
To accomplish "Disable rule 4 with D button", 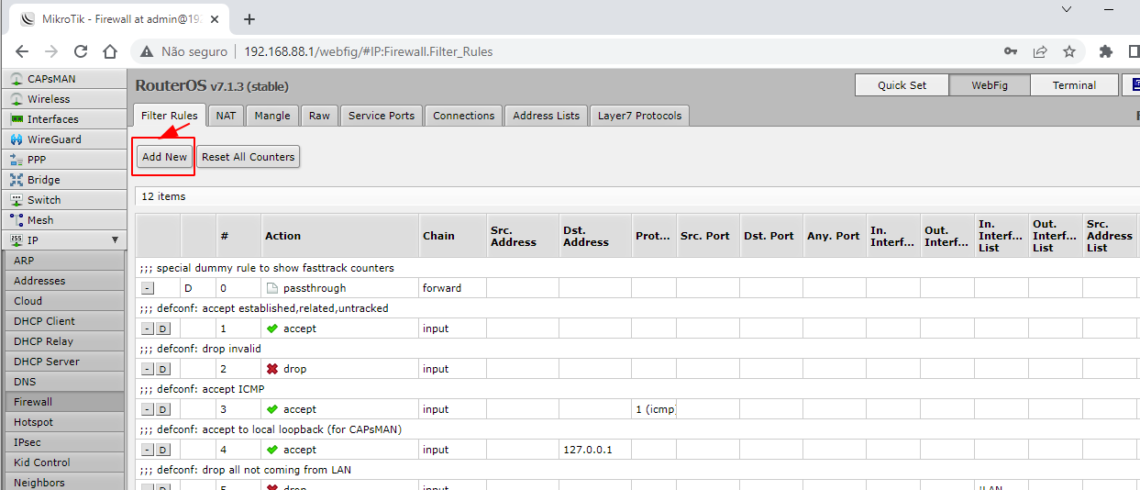I will 163,450.
